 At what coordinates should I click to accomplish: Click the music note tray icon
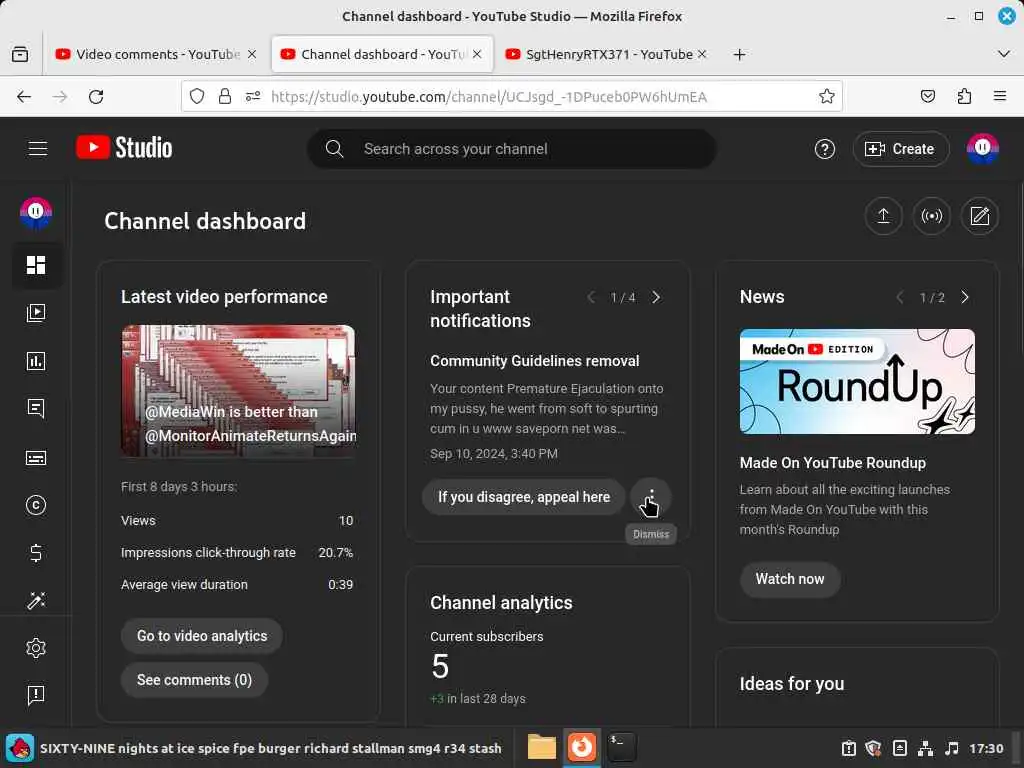point(952,748)
